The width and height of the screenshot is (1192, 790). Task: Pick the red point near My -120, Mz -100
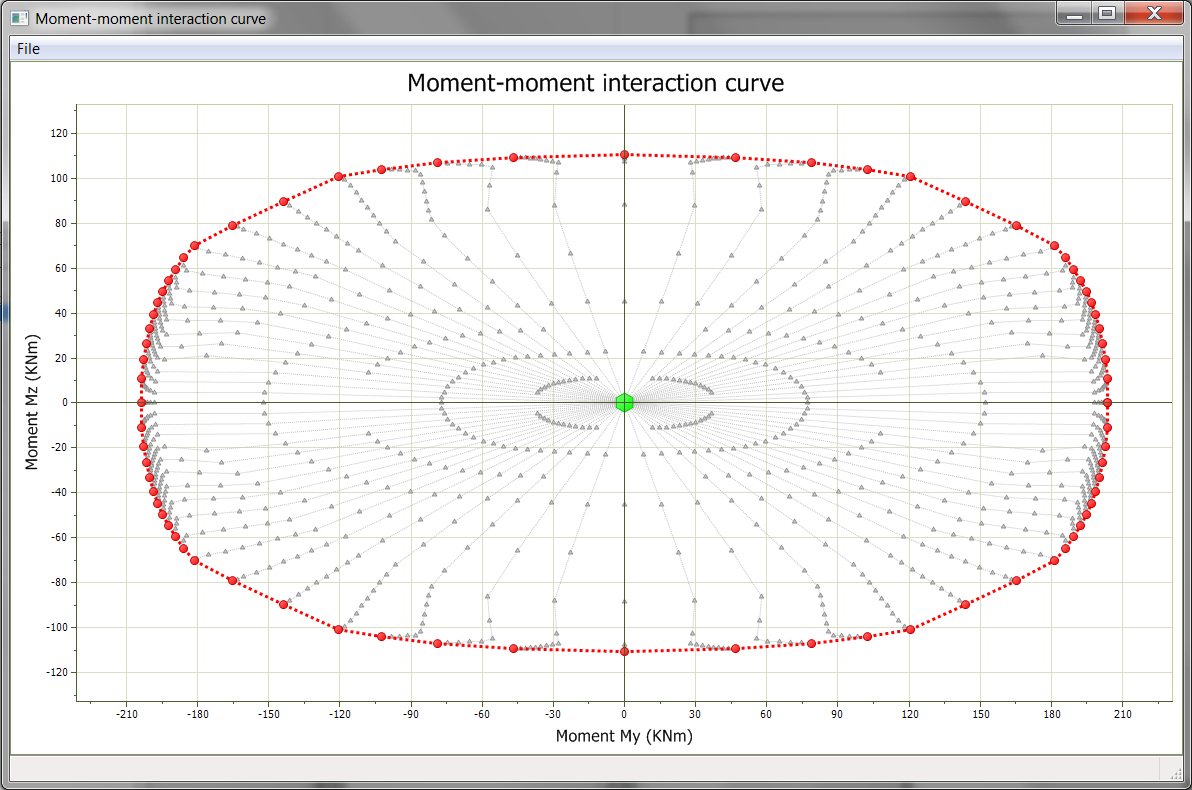[339, 629]
